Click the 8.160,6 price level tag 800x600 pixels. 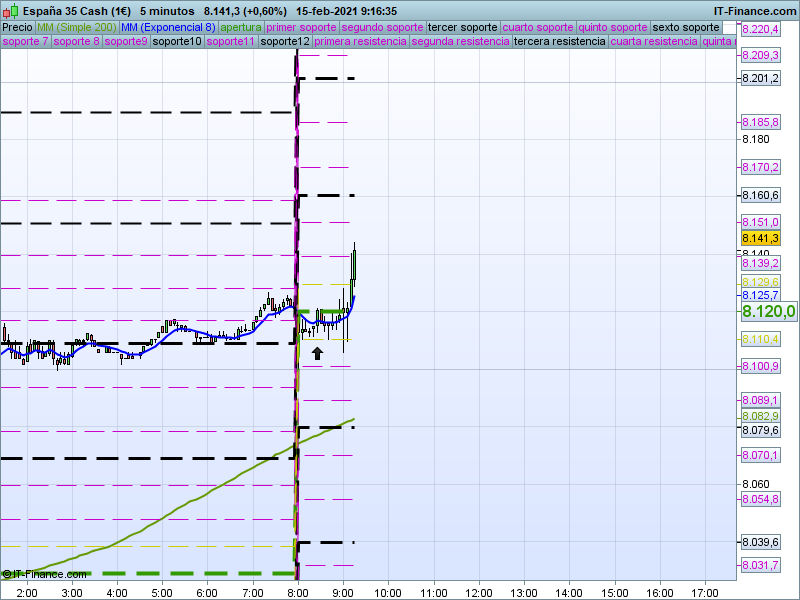point(760,195)
